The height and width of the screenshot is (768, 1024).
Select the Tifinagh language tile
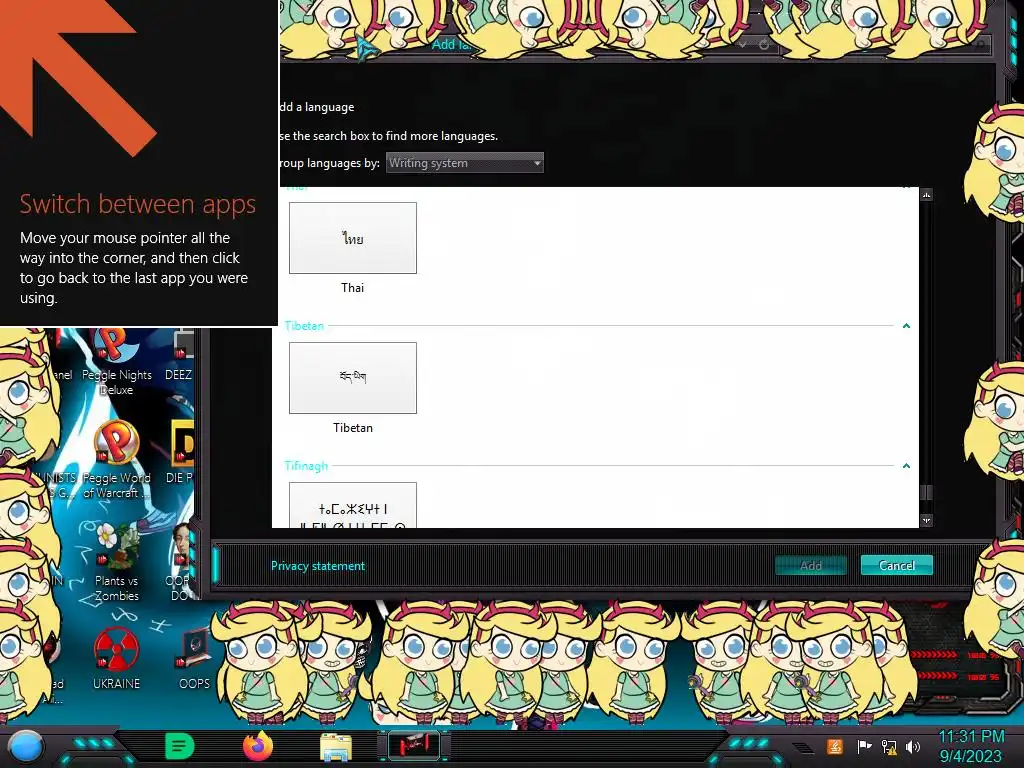(353, 505)
